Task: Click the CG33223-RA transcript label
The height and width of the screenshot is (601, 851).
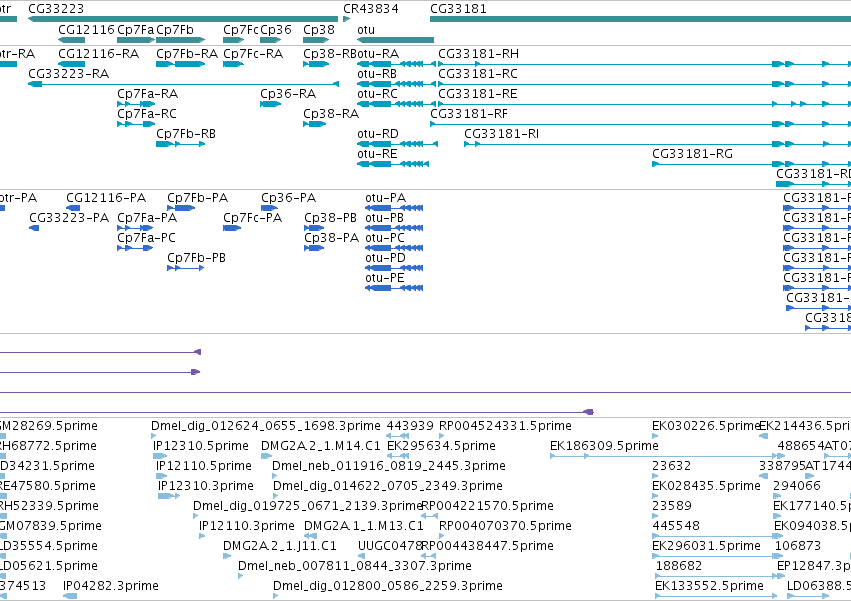Action: click(68, 74)
